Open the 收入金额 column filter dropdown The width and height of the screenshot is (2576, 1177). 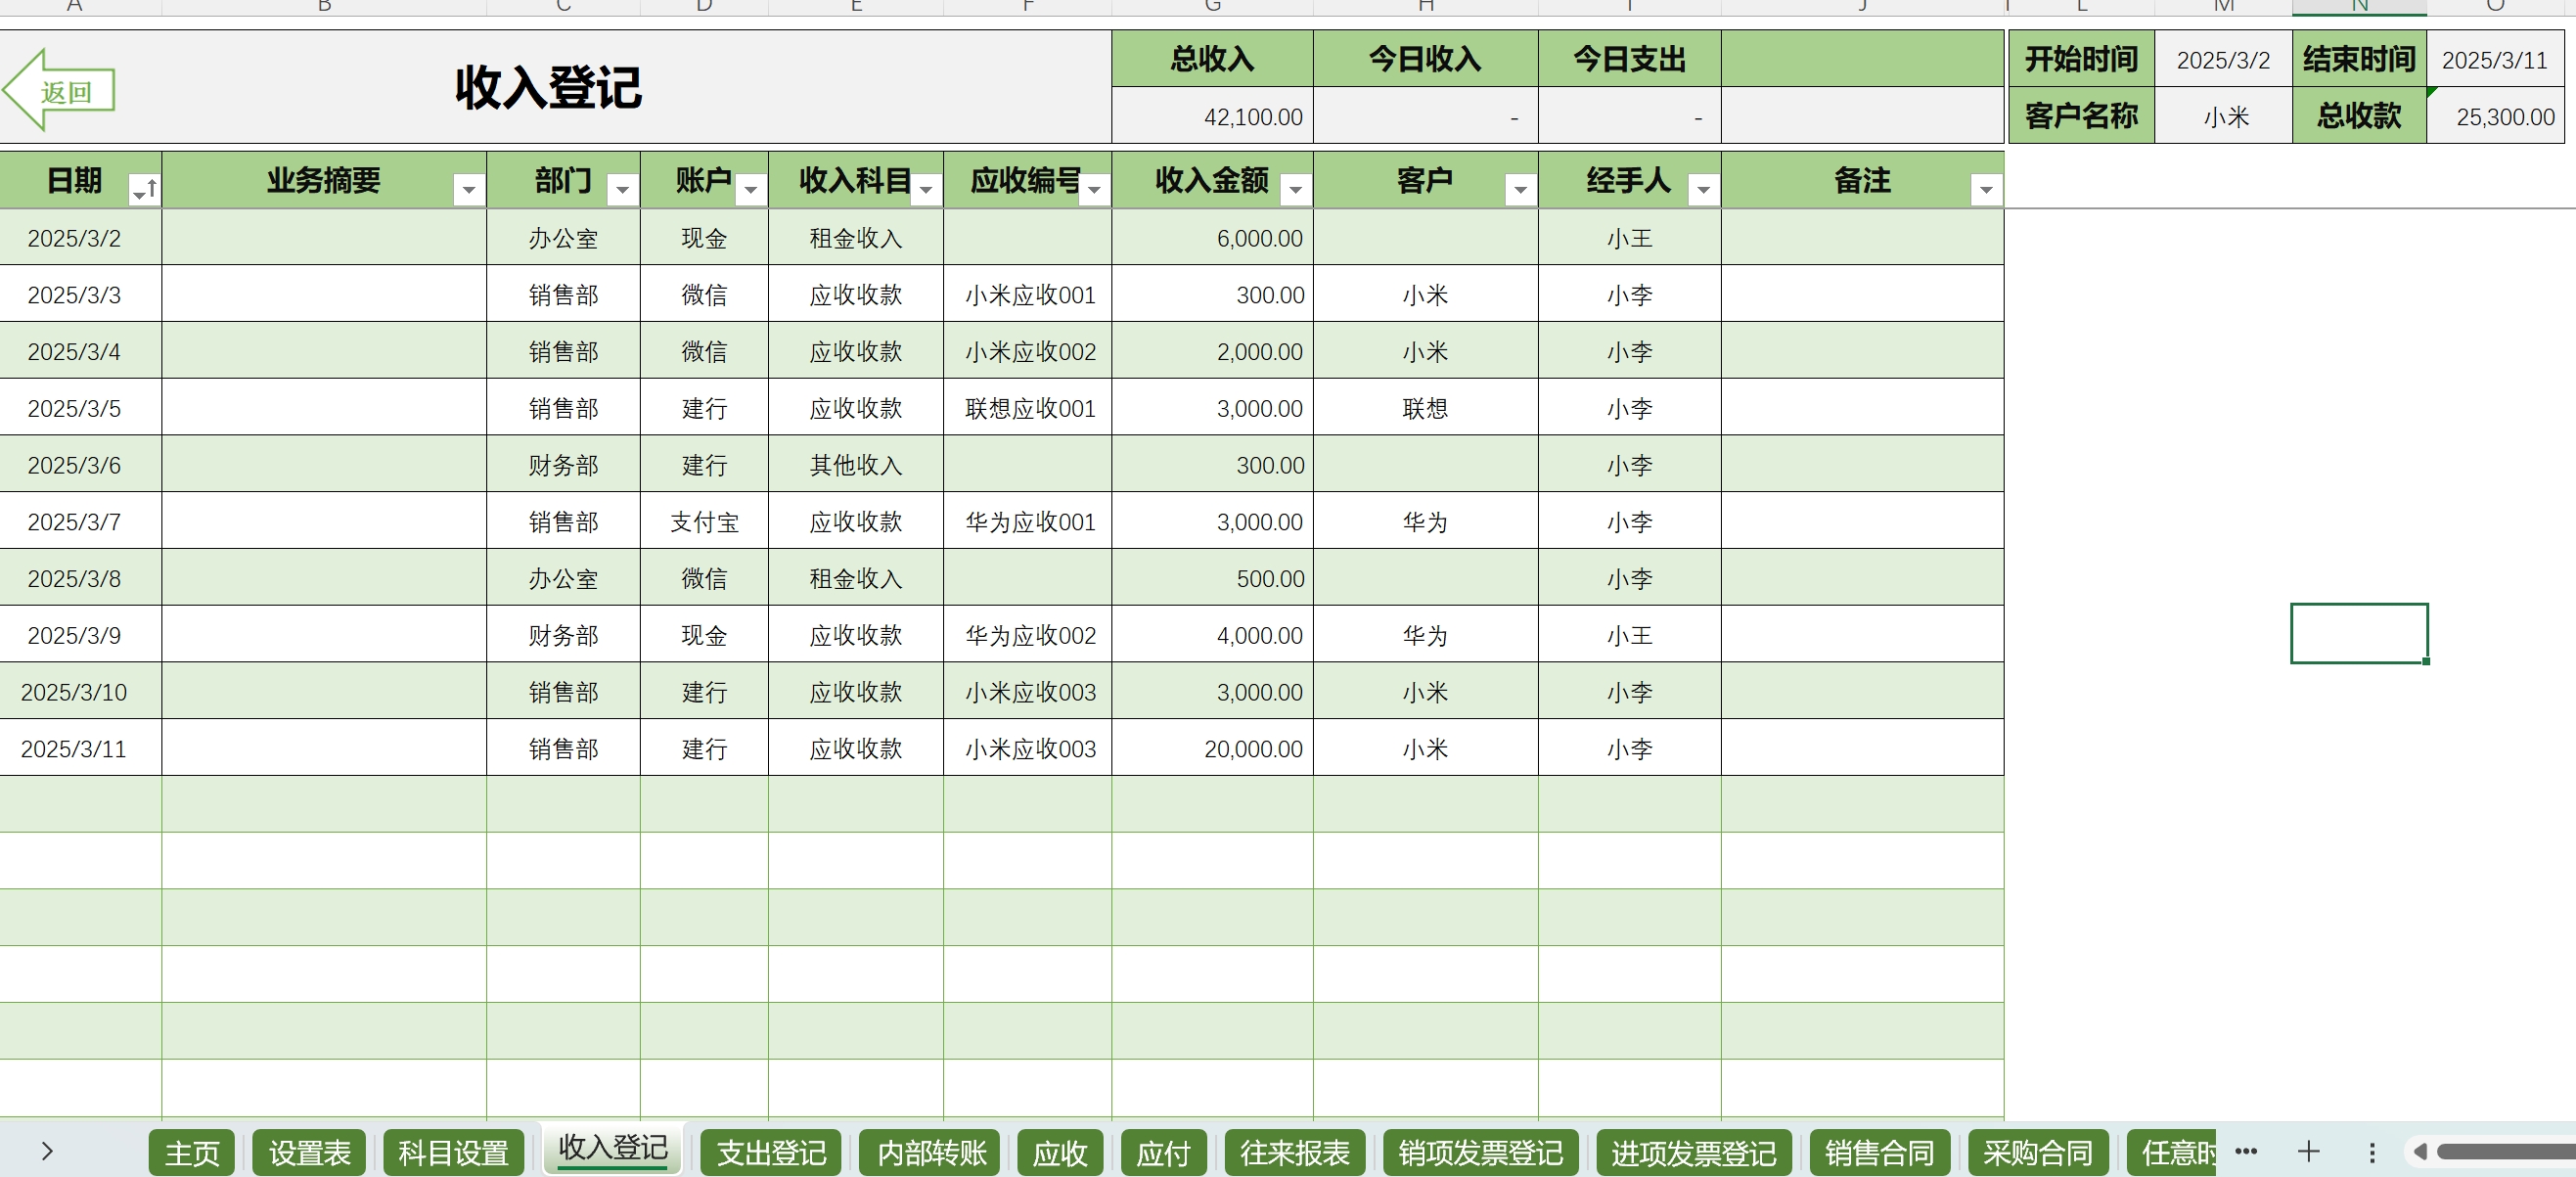click(x=1296, y=189)
